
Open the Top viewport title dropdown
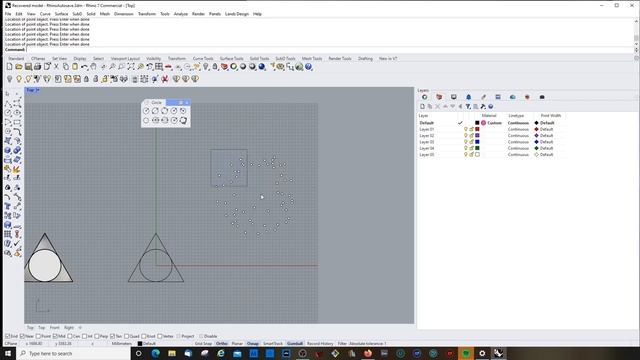click(x=32, y=90)
